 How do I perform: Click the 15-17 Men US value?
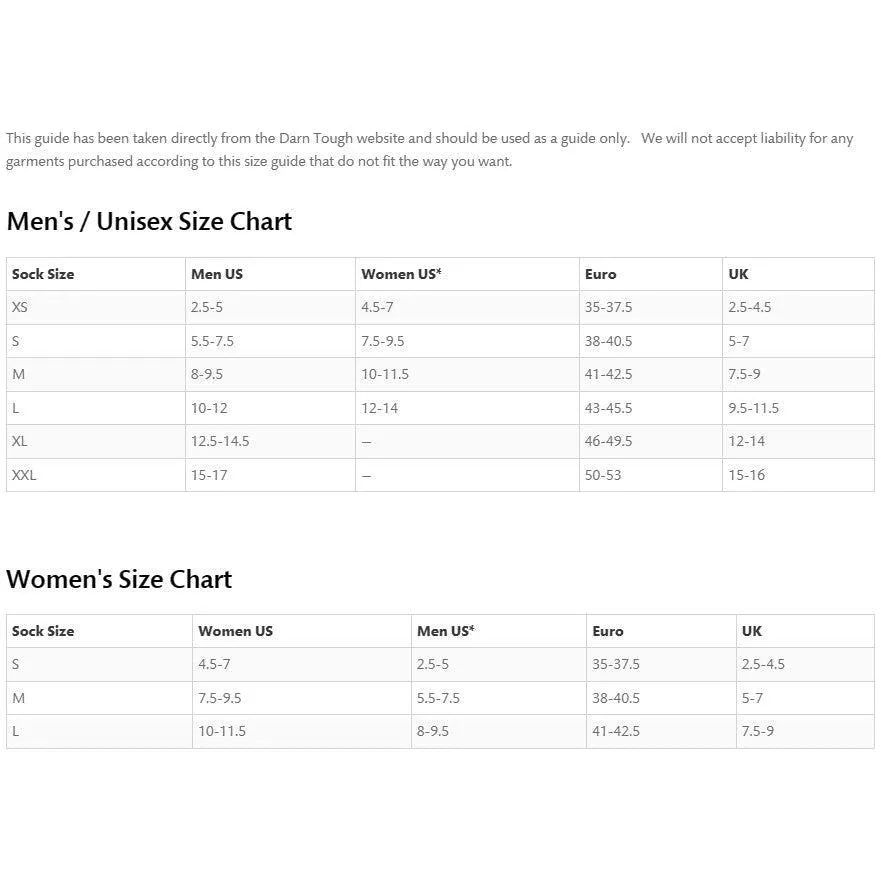click(x=209, y=475)
